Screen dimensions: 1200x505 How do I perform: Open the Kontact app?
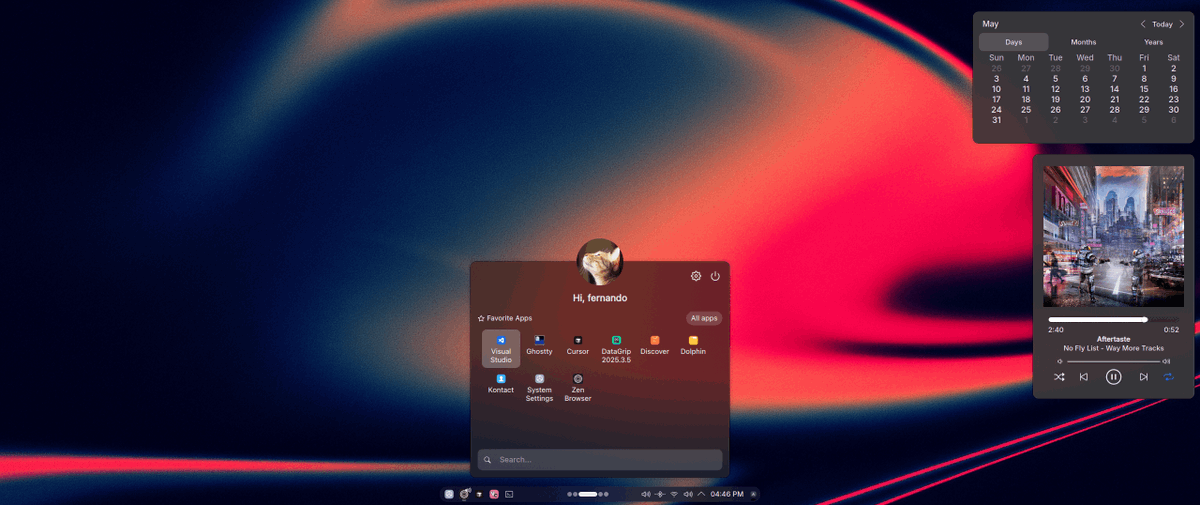(x=501, y=384)
